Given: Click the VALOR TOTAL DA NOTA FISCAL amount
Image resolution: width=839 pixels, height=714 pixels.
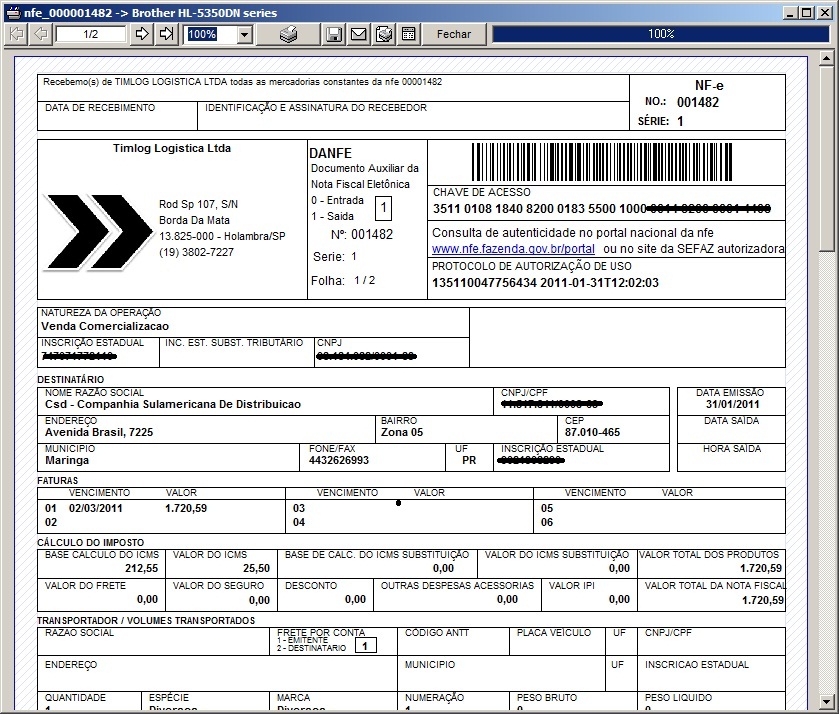Looking at the screenshot, I should (x=763, y=600).
